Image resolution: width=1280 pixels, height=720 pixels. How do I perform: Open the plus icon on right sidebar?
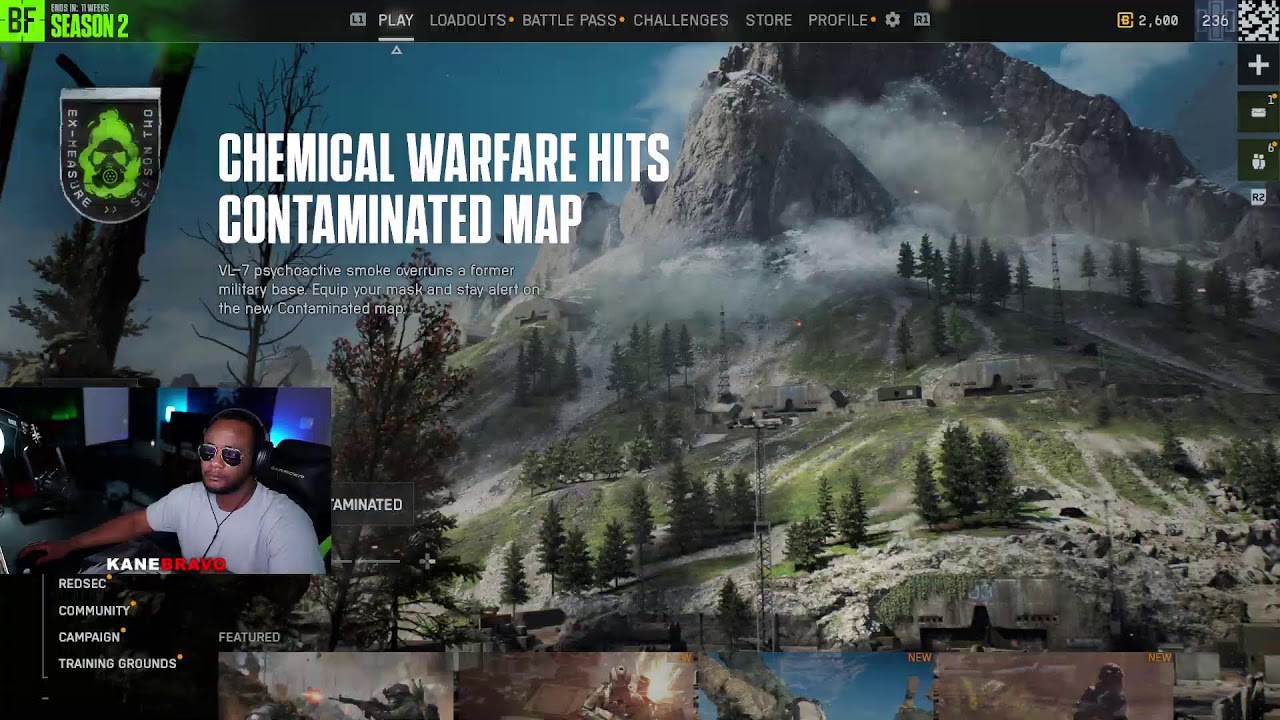(x=1258, y=66)
